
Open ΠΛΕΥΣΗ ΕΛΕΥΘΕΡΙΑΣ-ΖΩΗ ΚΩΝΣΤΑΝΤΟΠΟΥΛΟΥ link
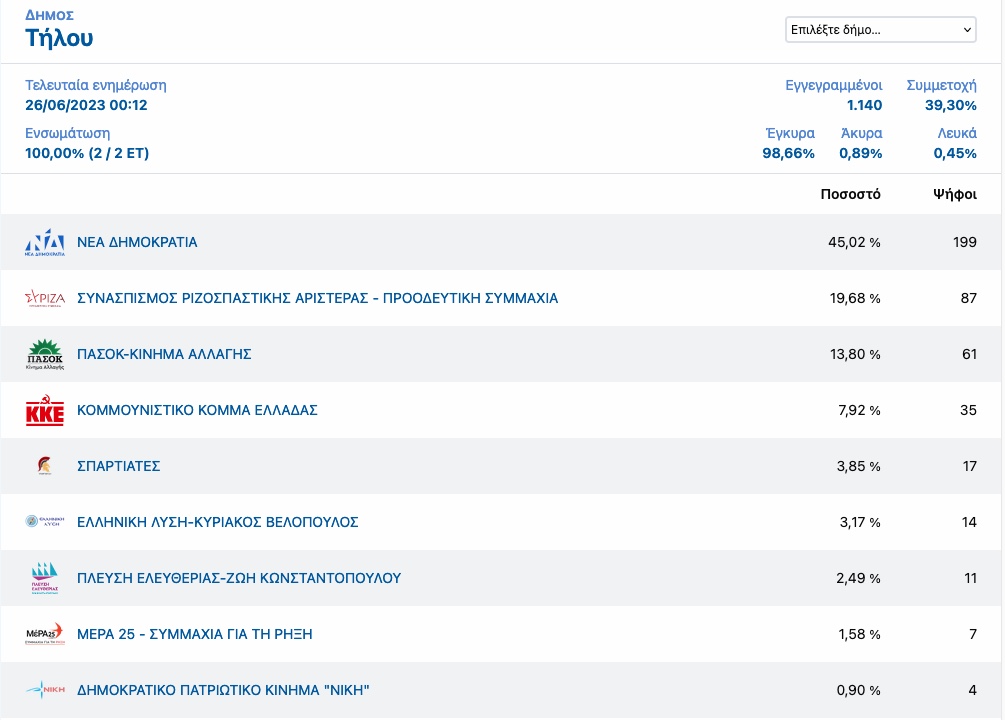click(x=239, y=578)
